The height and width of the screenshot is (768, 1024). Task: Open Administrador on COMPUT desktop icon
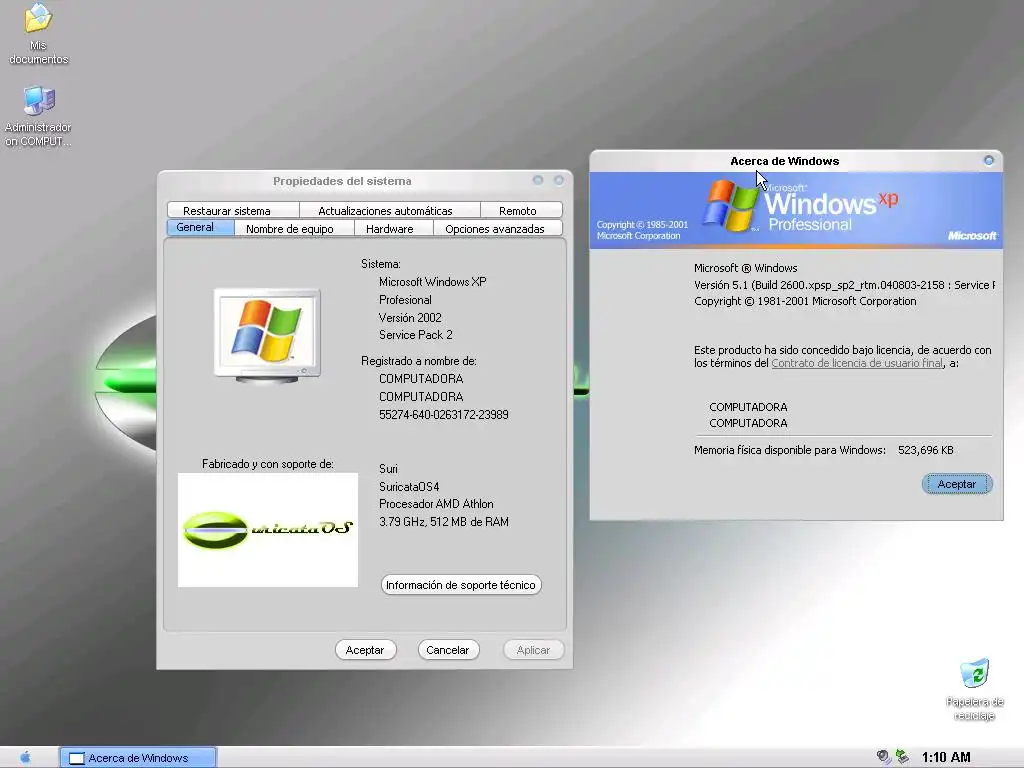pyautogui.click(x=38, y=116)
